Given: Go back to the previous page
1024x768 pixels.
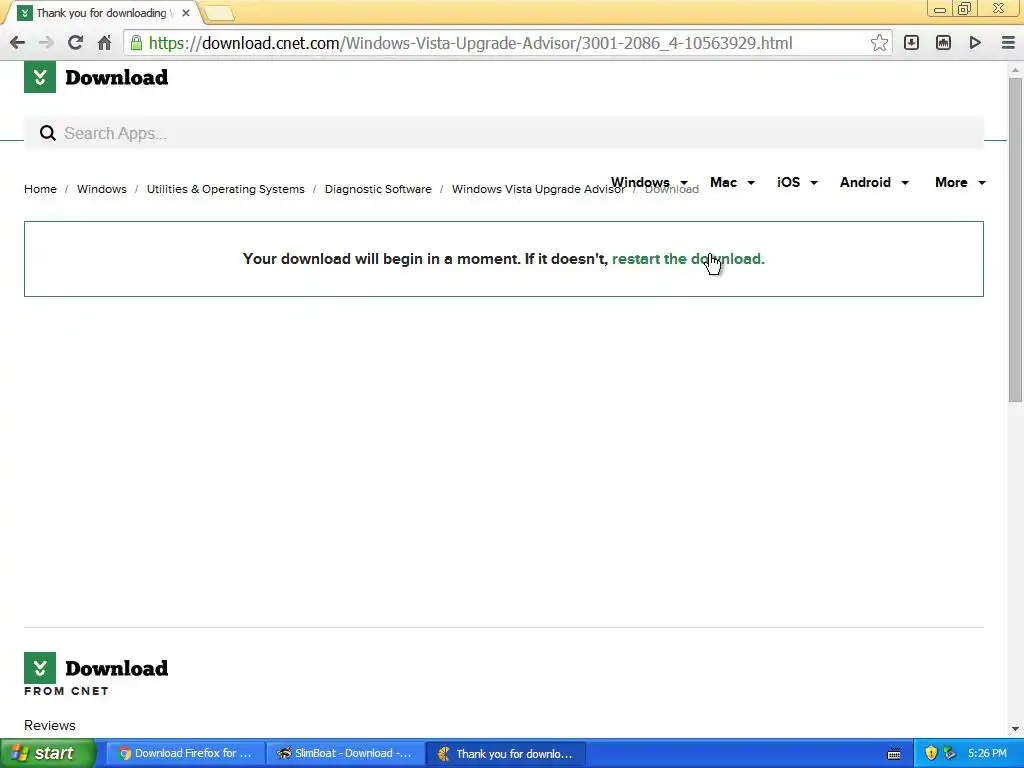Looking at the screenshot, I should [x=17, y=43].
